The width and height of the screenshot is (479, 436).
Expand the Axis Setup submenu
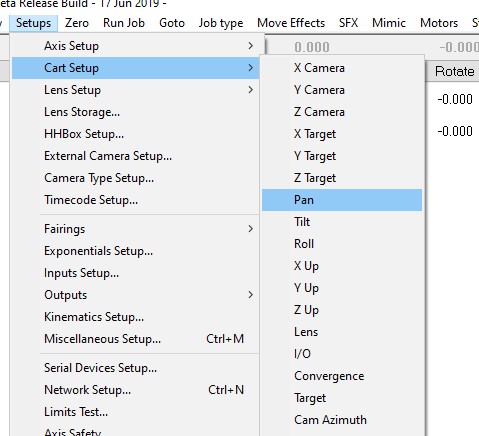[x=135, y=46]
